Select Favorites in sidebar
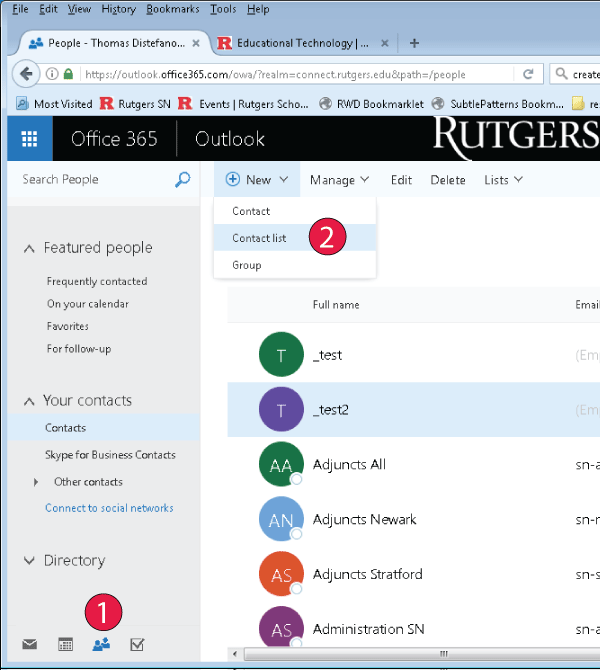This screenshot has width=600, height=670. coord(68,326)
